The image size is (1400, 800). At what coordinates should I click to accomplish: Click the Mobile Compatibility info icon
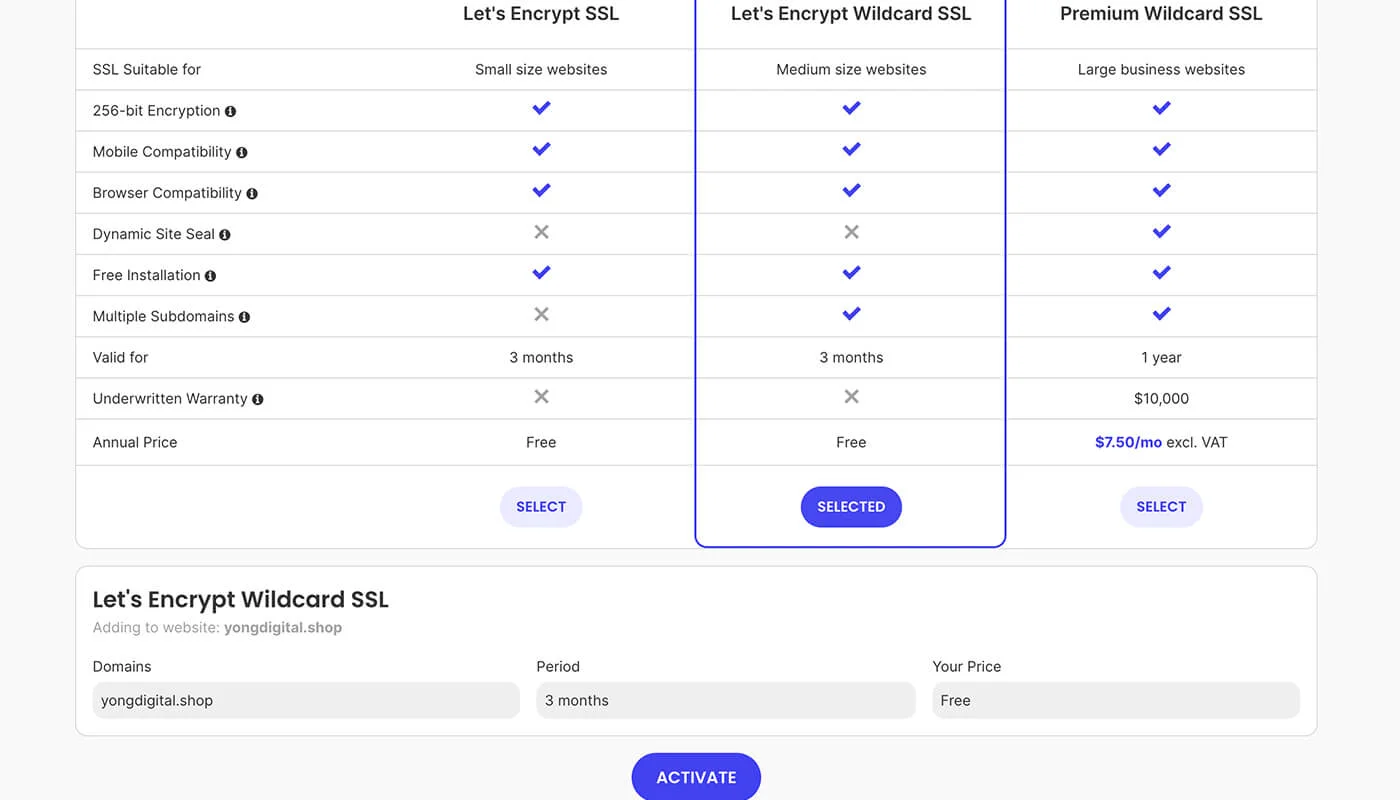point(240,152)
